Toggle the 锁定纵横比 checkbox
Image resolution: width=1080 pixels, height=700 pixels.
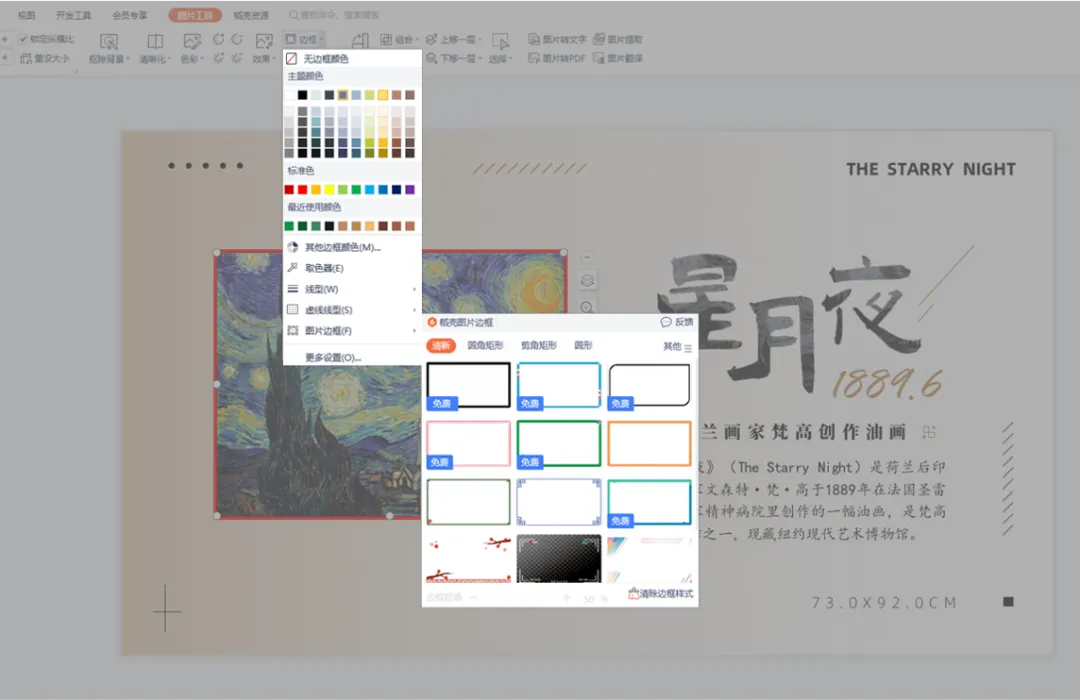pyautogui.click(x=23, y=39)
